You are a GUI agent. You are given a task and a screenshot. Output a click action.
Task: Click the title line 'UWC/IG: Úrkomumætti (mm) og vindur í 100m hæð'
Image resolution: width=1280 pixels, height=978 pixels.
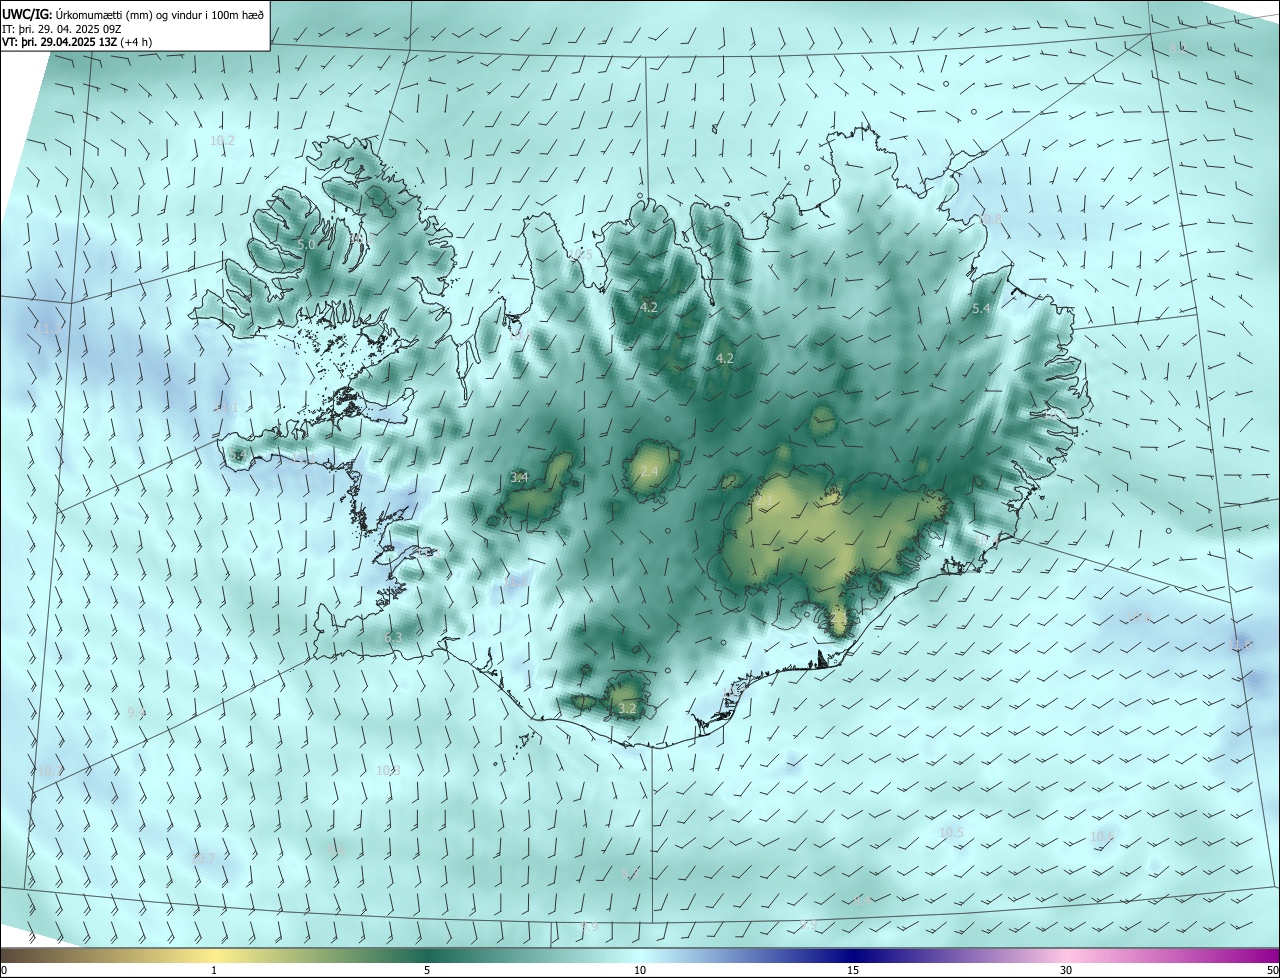point(133,14)
